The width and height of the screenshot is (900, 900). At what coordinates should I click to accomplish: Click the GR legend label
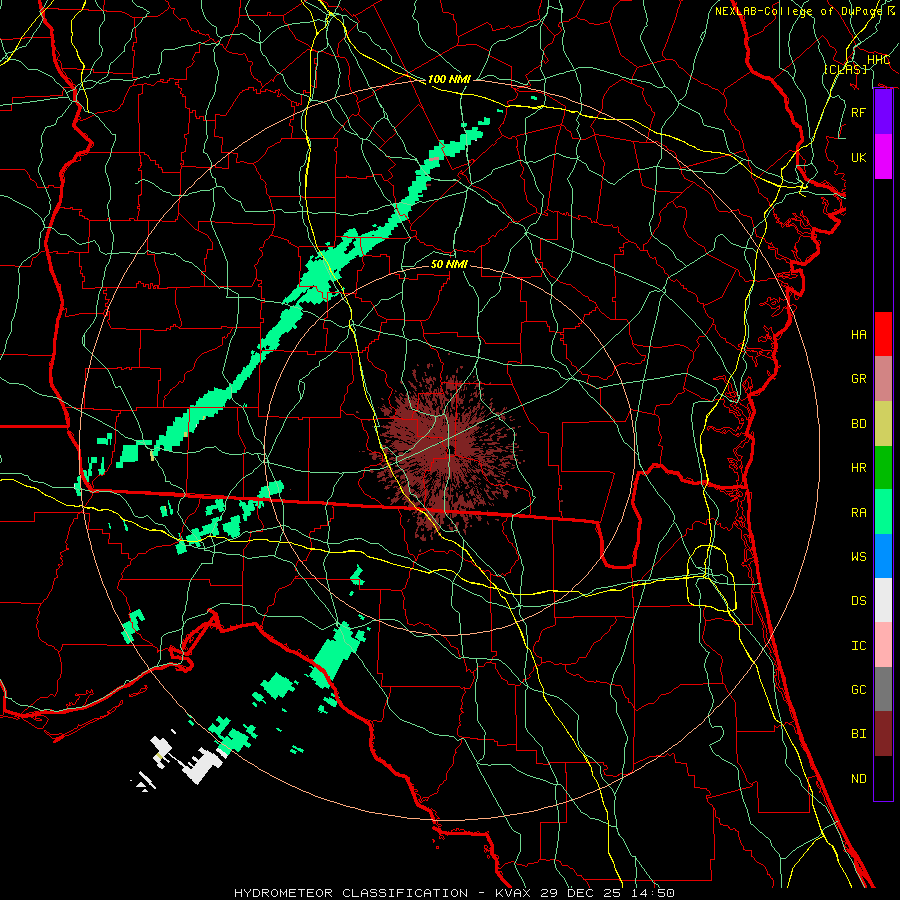(859, 379)
